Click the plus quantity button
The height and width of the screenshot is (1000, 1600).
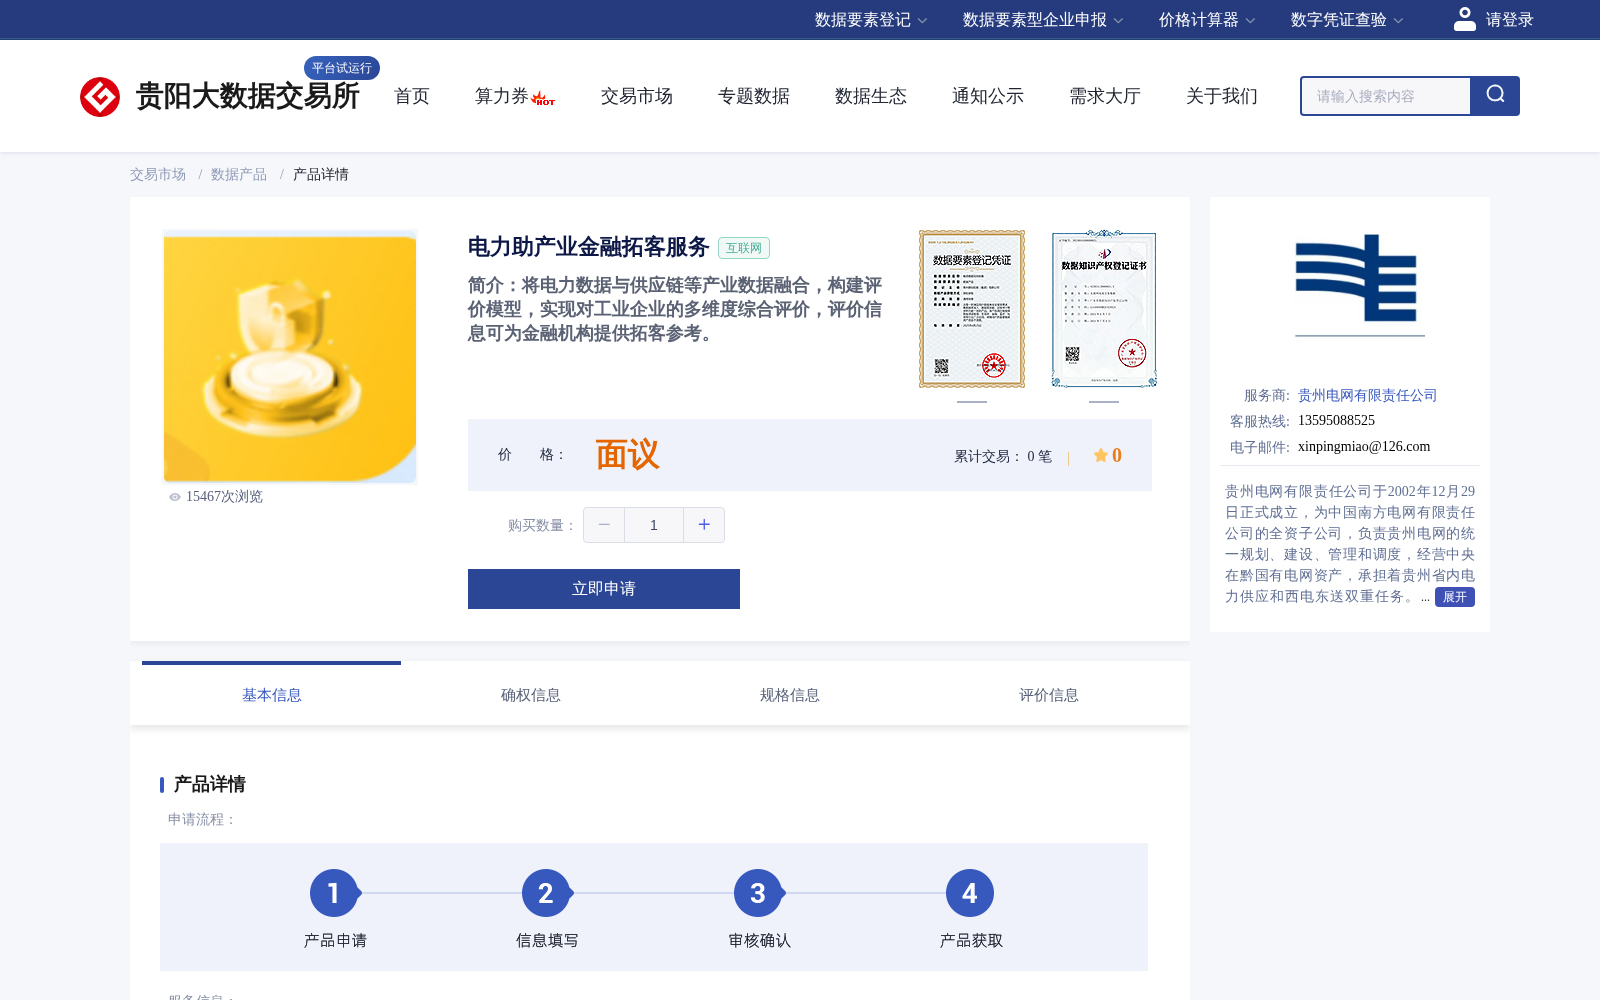click(704, 525)
